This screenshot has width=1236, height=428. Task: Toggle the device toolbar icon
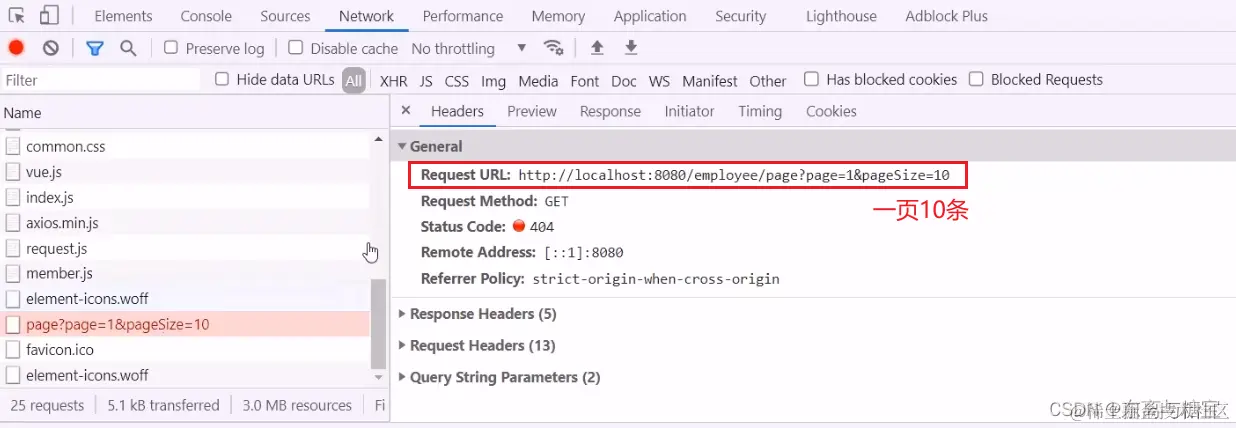tap(48, 16)
